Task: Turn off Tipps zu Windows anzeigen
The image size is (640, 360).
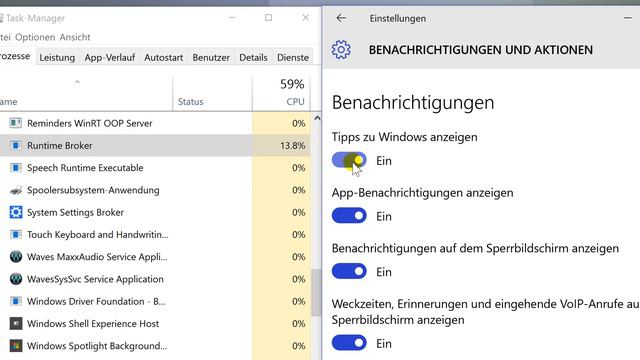Action: pos(349,160)
